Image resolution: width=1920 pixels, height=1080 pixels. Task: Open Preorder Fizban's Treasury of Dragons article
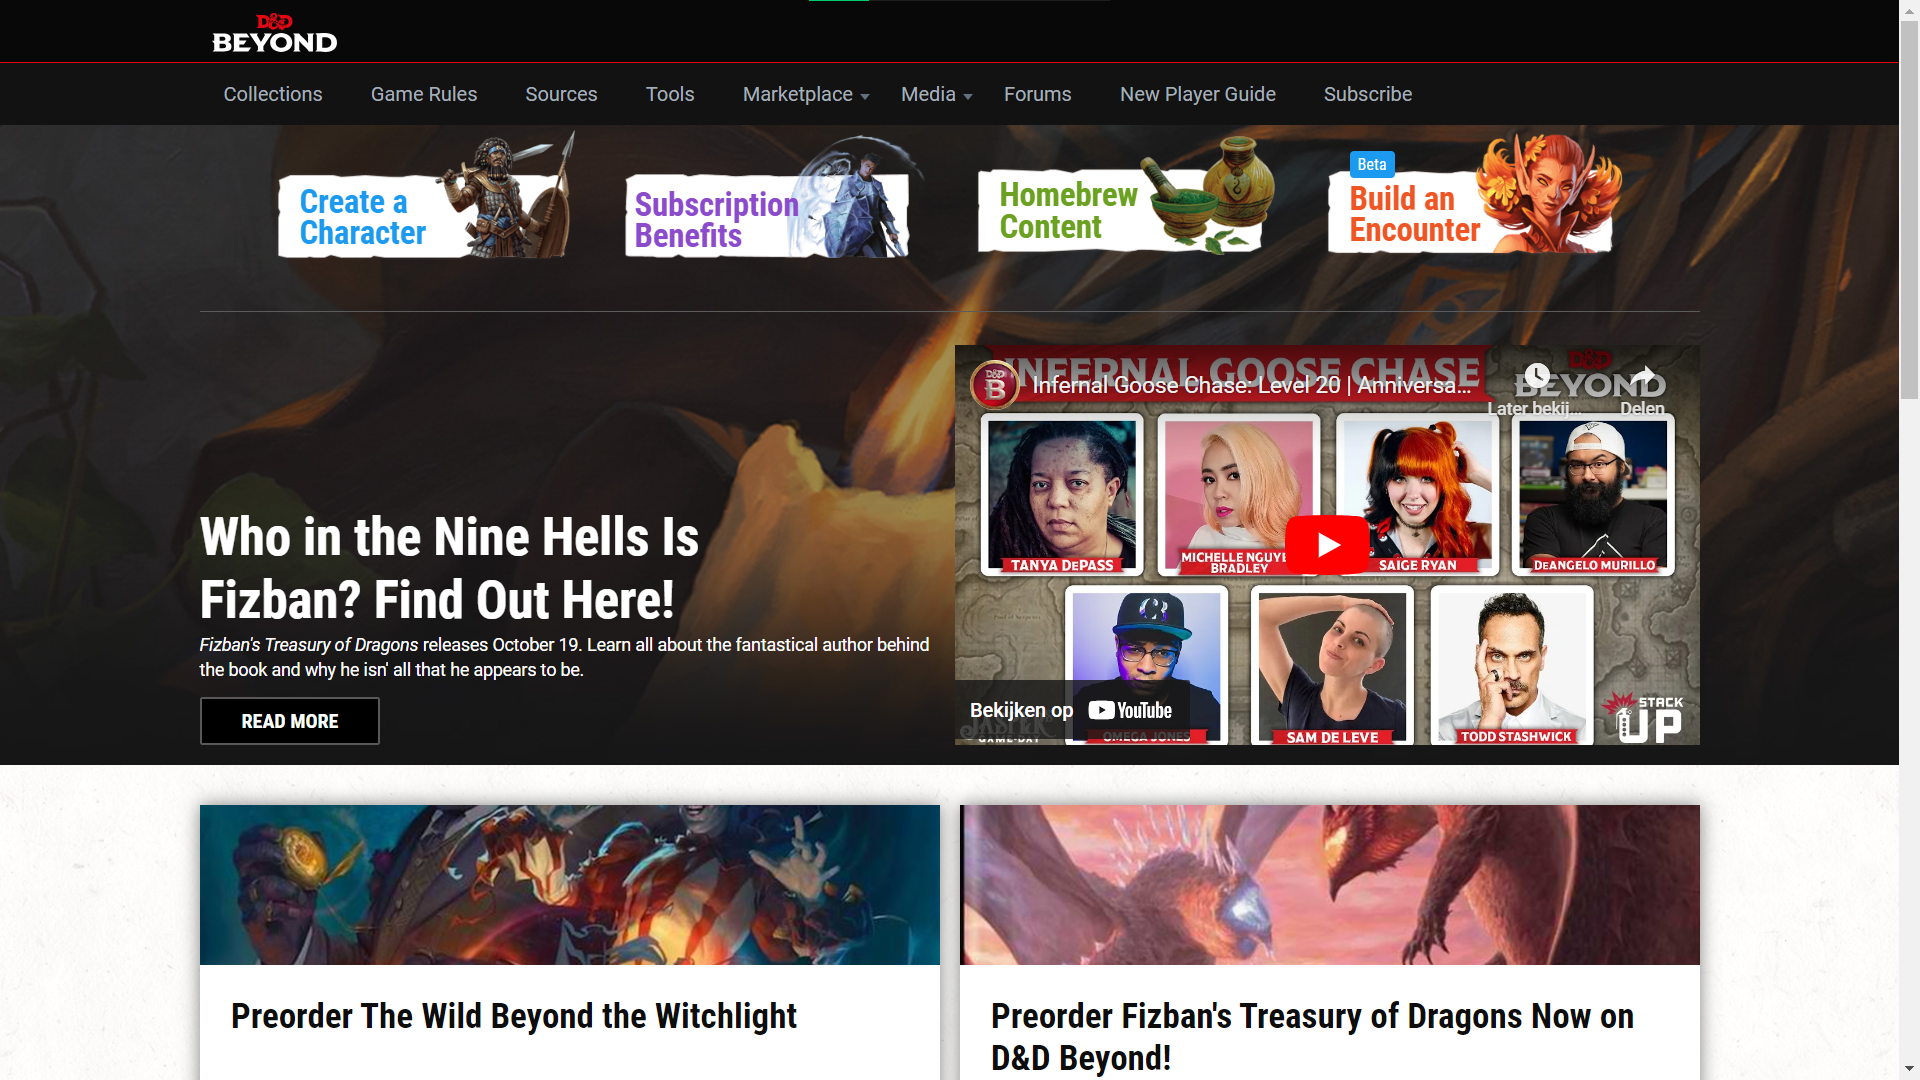1312,1037
